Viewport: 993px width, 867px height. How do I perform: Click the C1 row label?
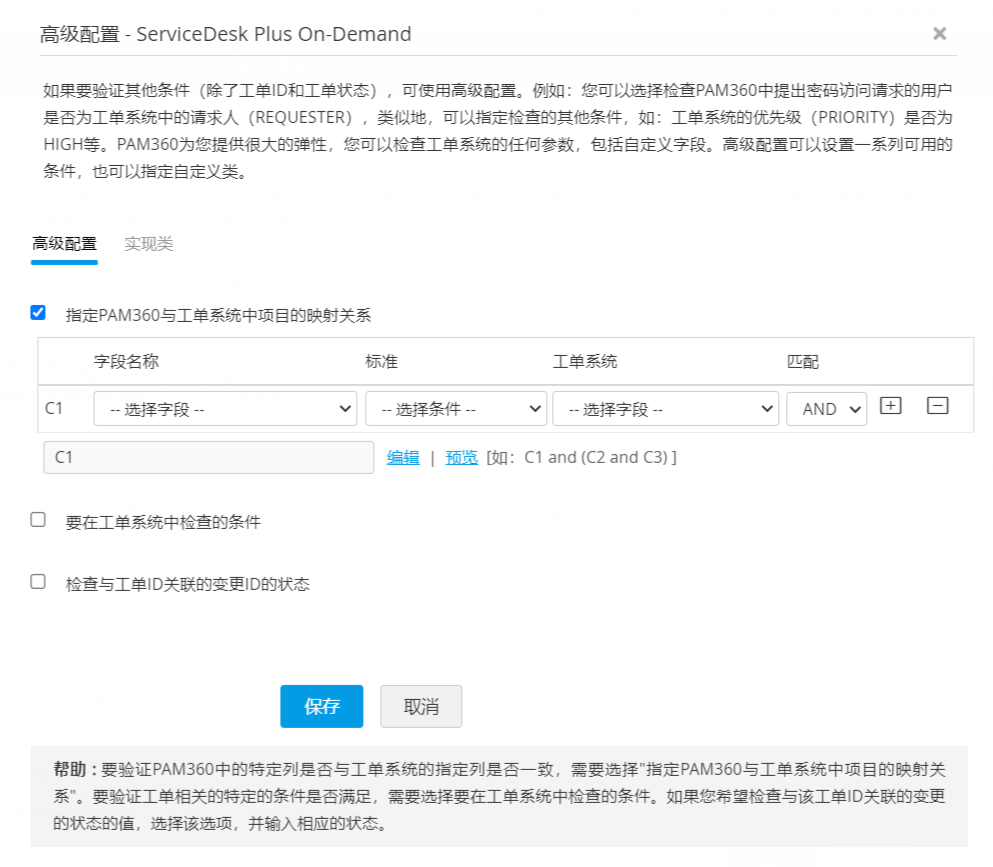[x=54, y=408]
